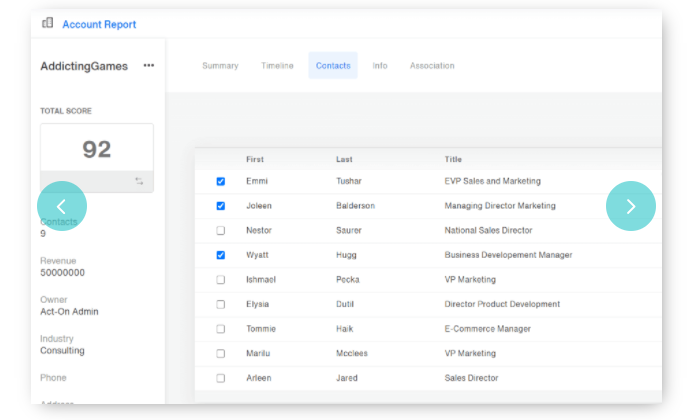This screenshot has width=700, height=420.
Task: Click the Account Report building icon
Action: click(x=47, y=23)
